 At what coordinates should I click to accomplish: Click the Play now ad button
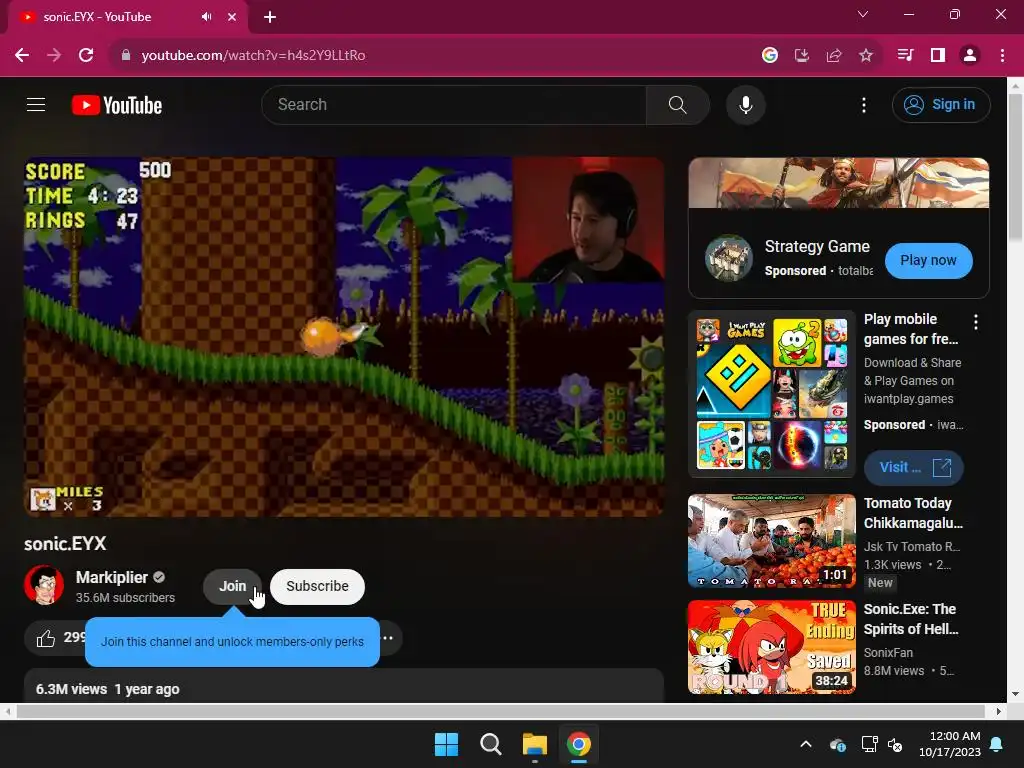point(928,261)
